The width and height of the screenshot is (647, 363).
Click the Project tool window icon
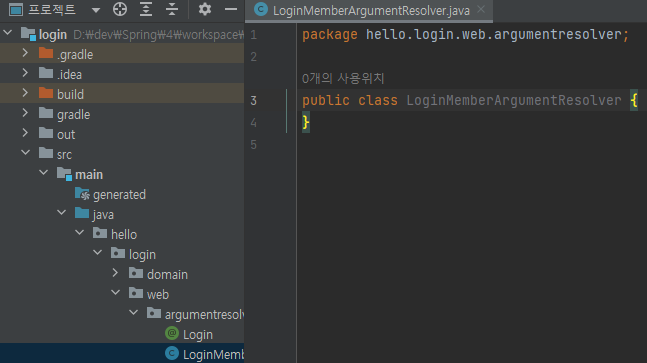click(16, 9)
